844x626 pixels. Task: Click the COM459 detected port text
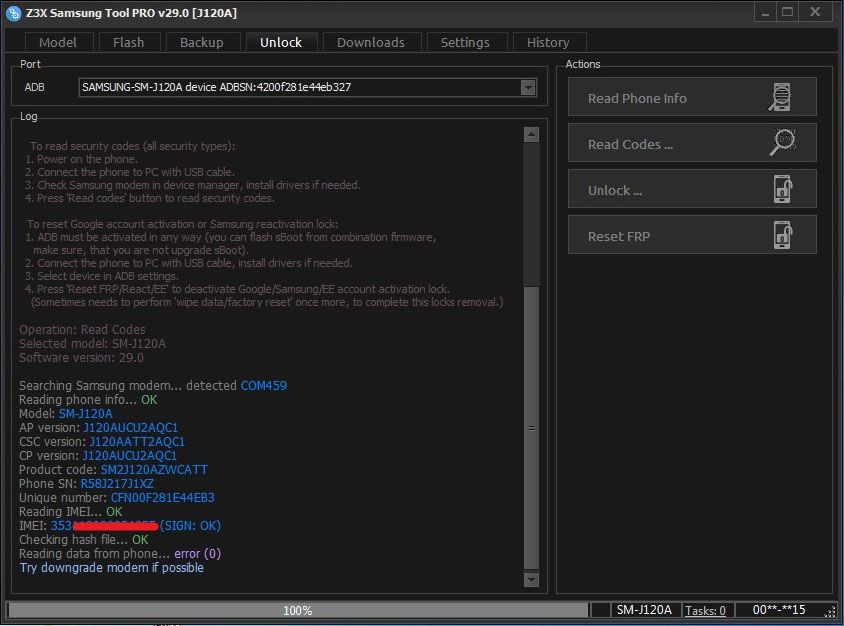click(x=264, y=385)
